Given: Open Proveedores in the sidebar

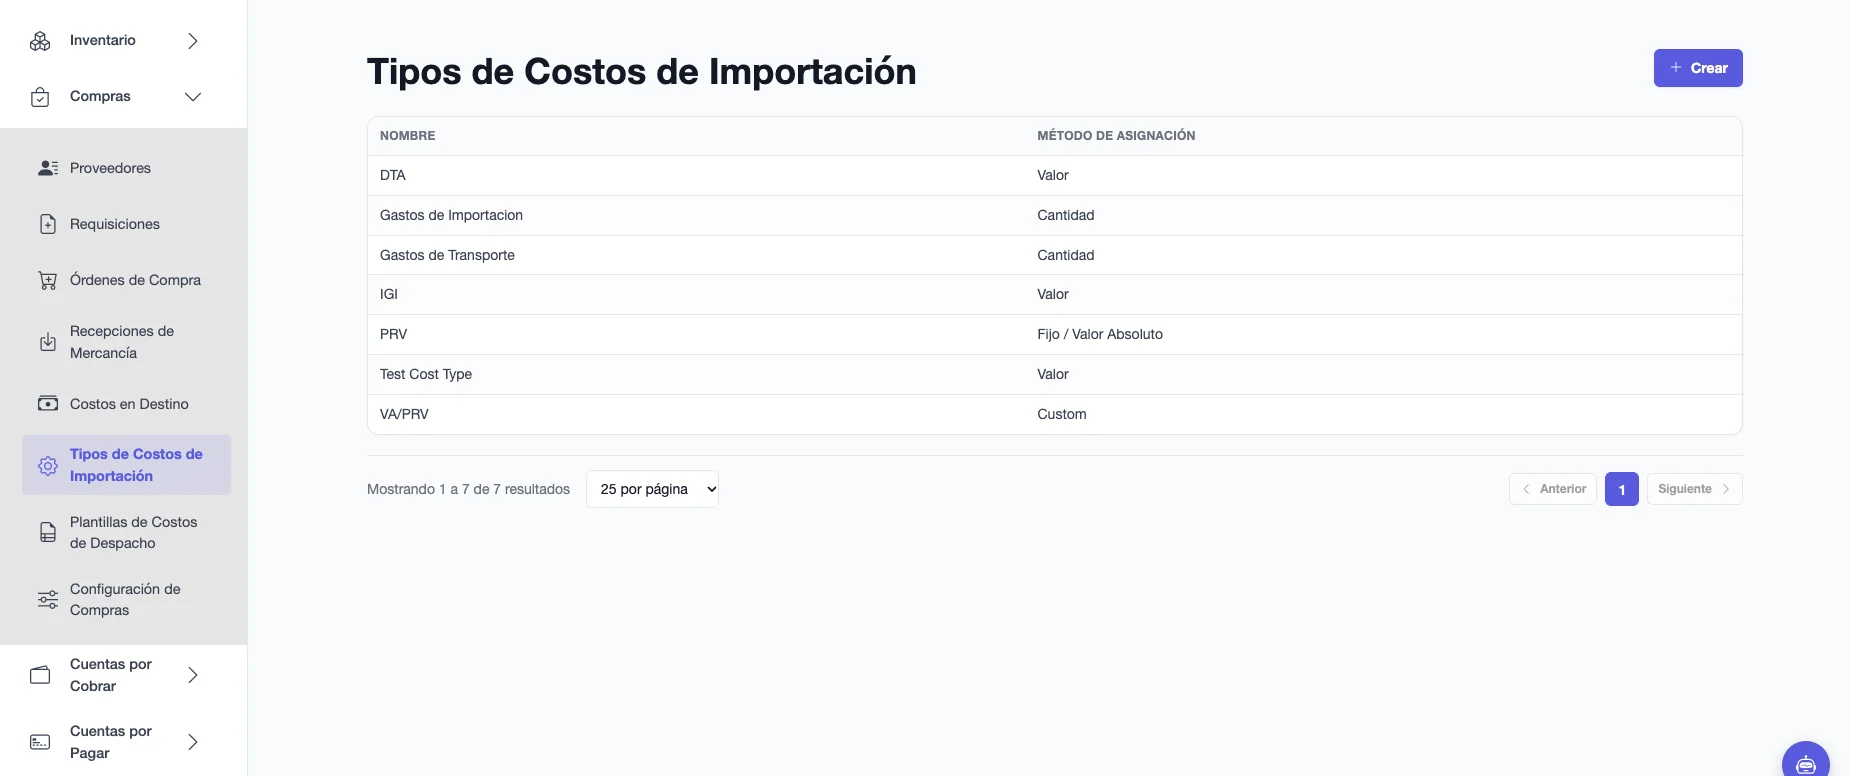Looking at the screenshot, I should tap(126, 168).
